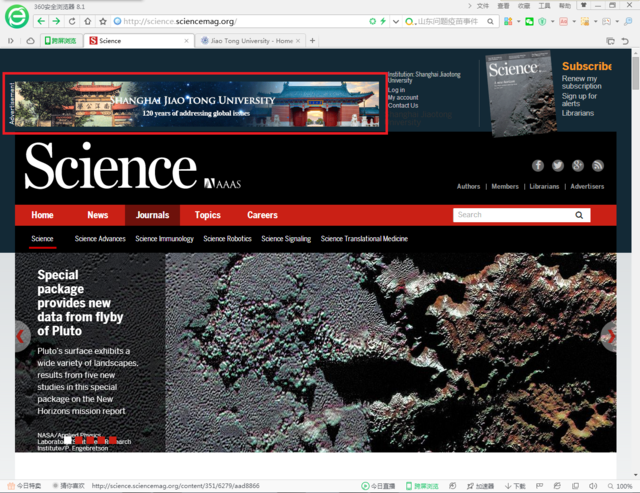Open Sign up for alerts link
The height and width of the screenshot is (493, 640).
579,100
